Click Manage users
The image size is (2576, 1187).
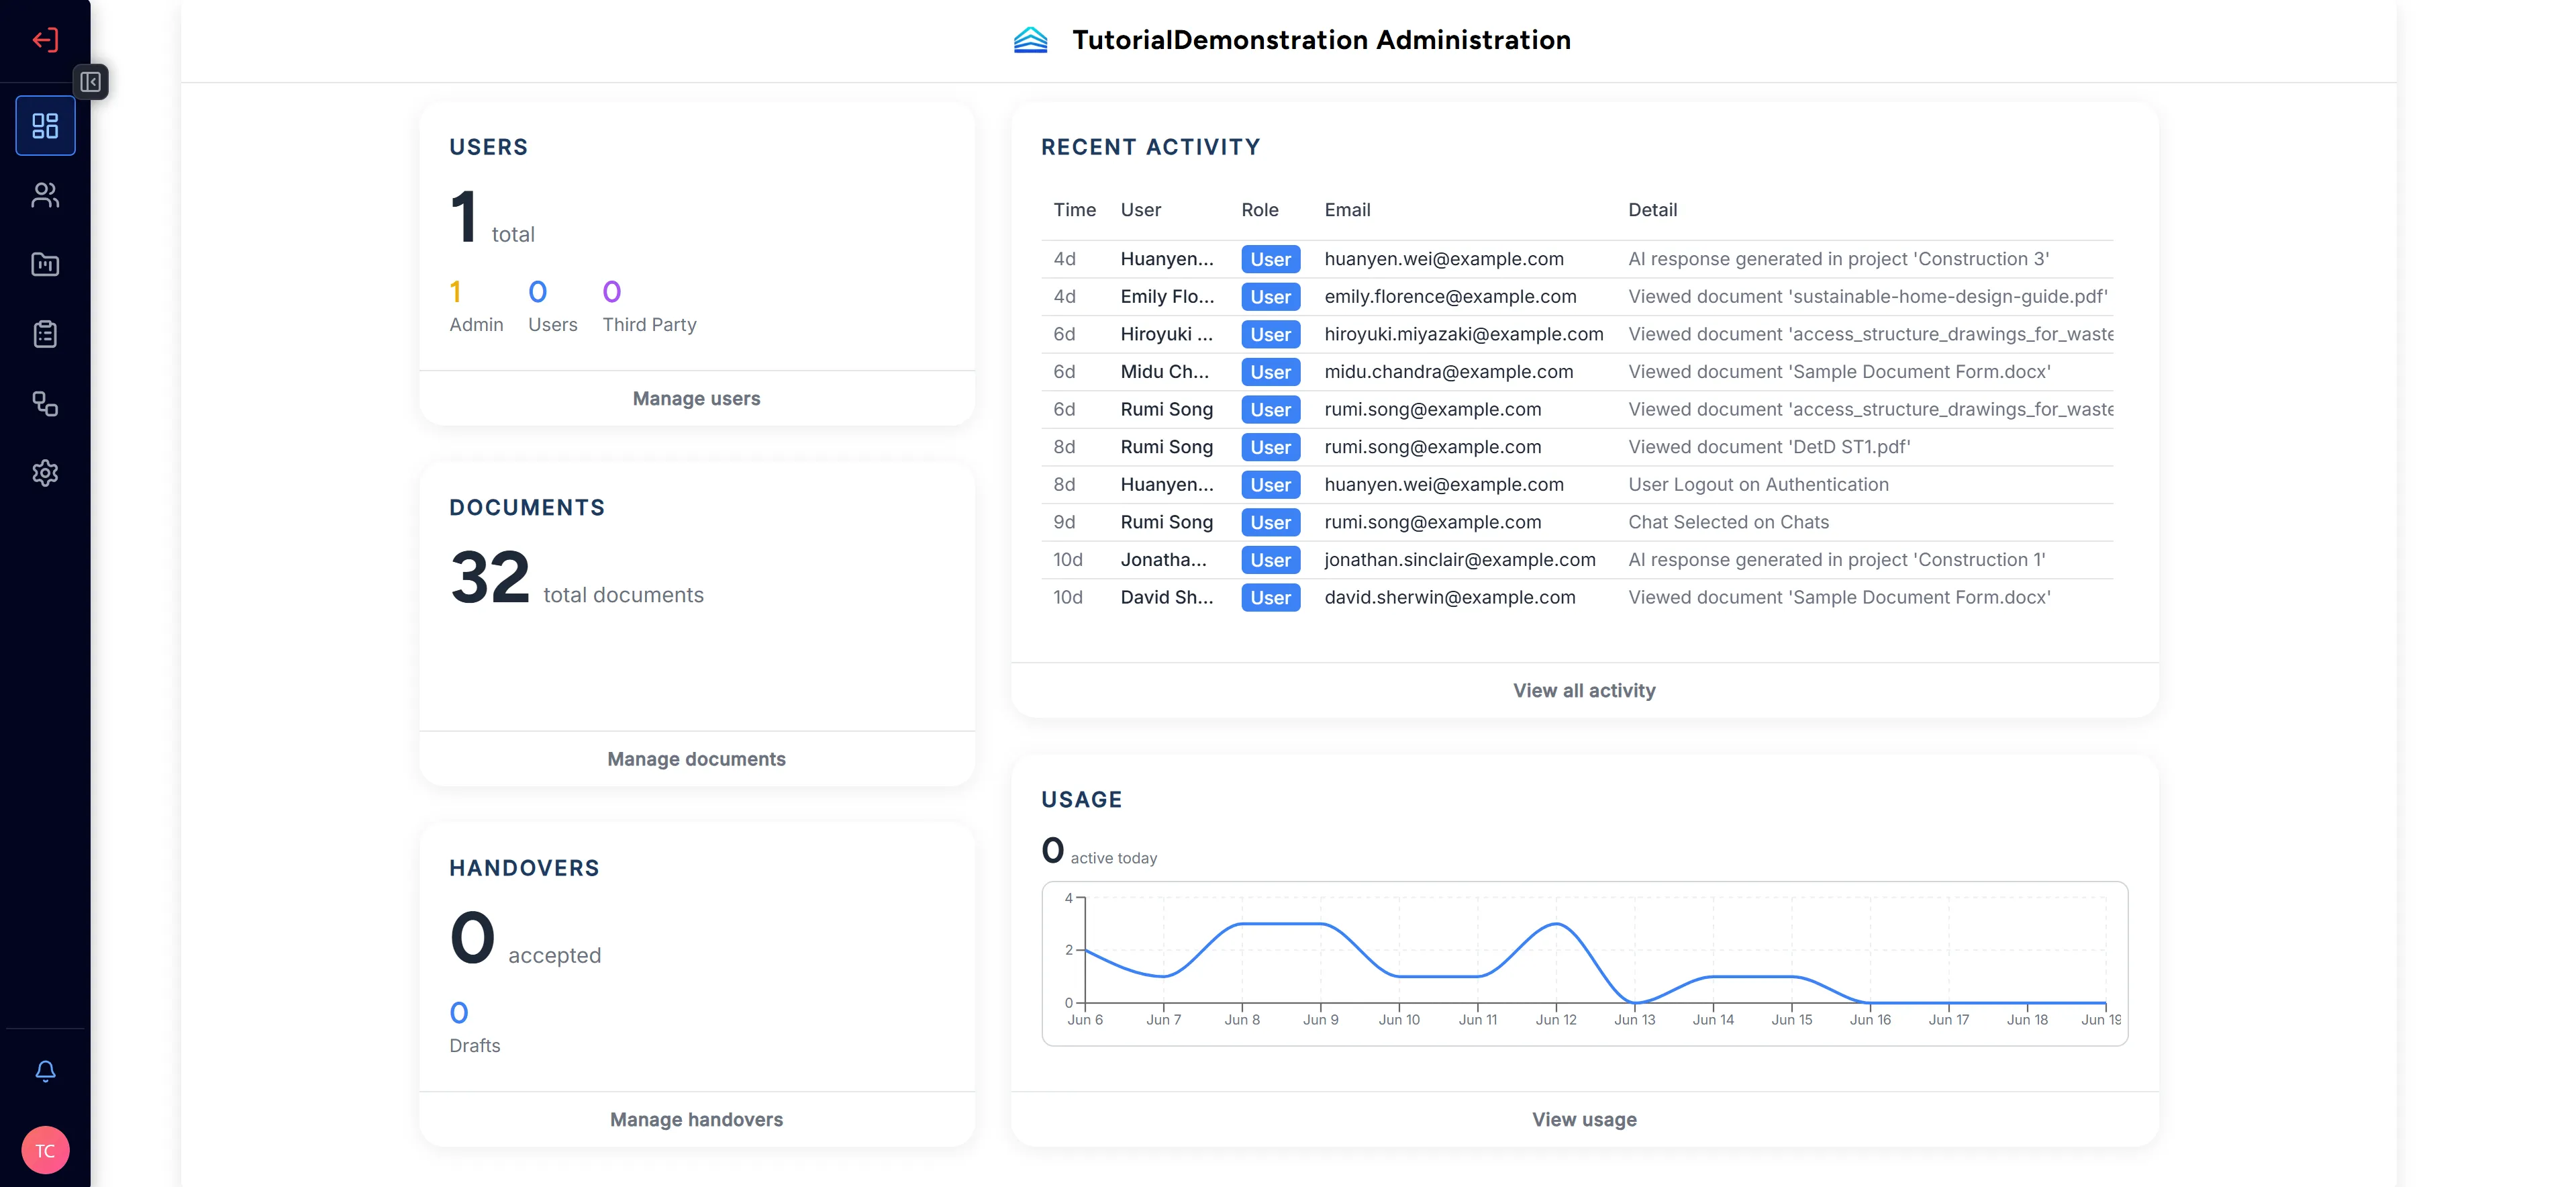point(696,398)
